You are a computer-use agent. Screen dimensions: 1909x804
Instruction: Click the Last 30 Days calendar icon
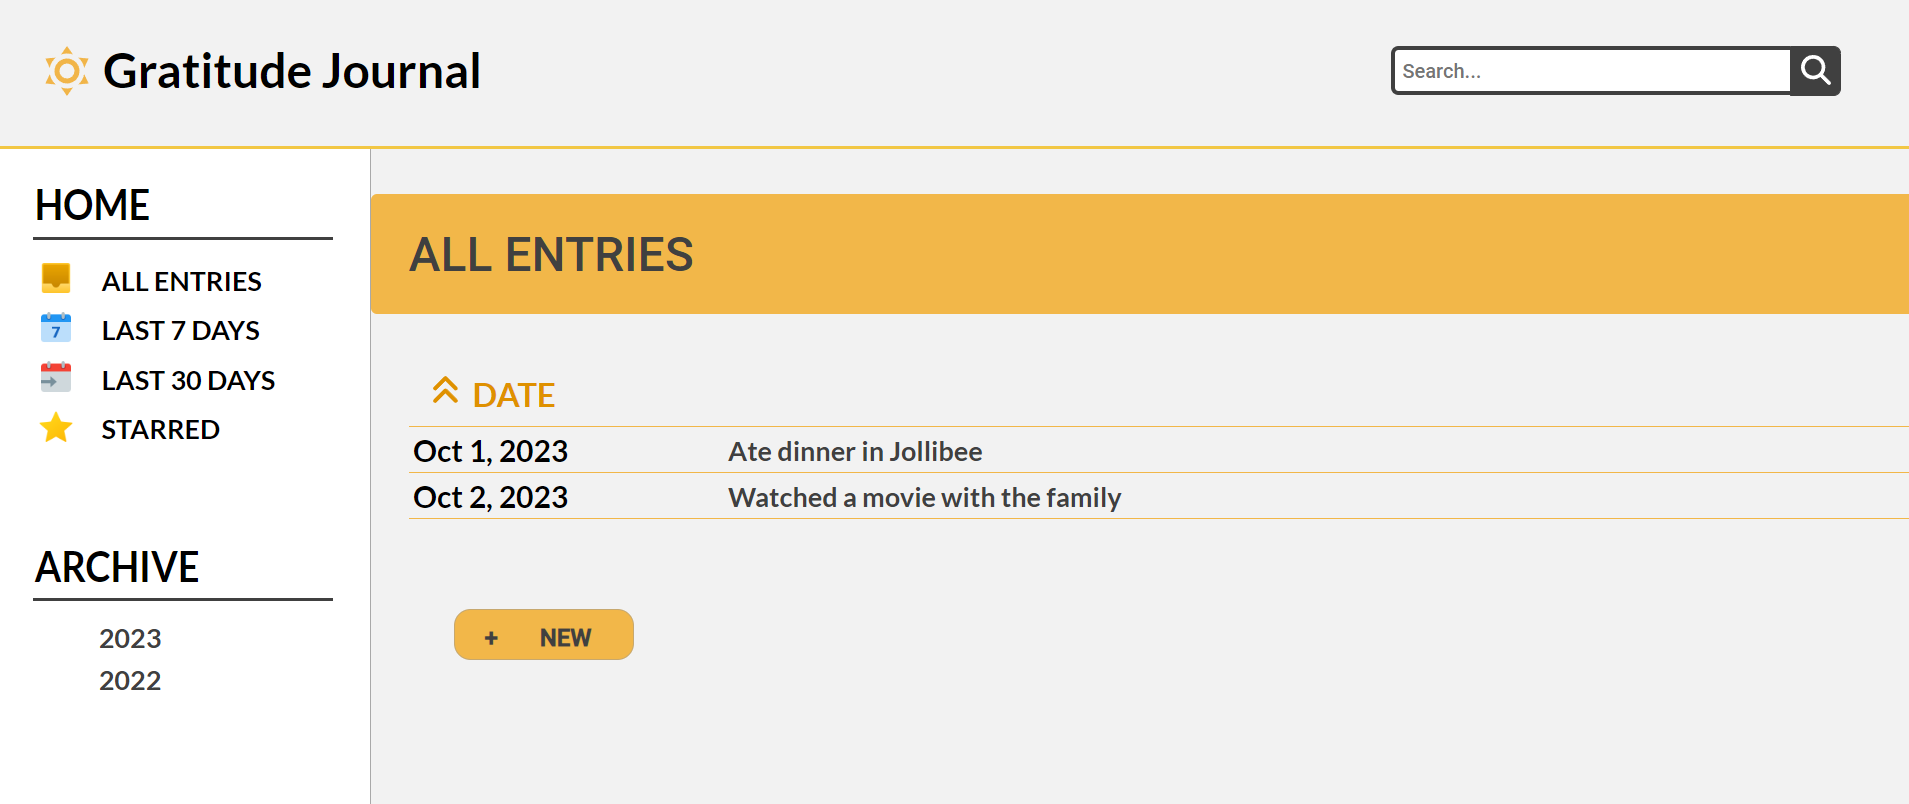tap(56, 377)
